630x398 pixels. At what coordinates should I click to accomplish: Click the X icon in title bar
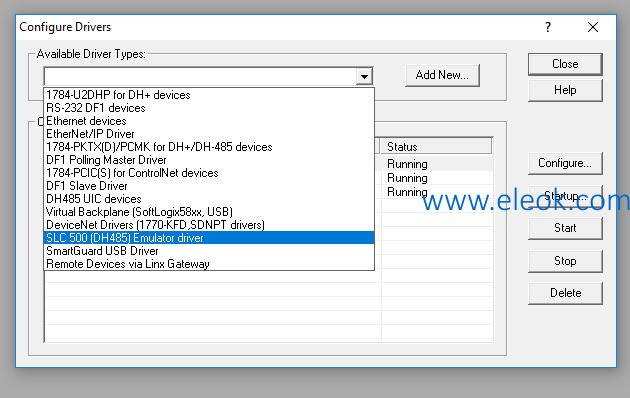pos(593,27)
